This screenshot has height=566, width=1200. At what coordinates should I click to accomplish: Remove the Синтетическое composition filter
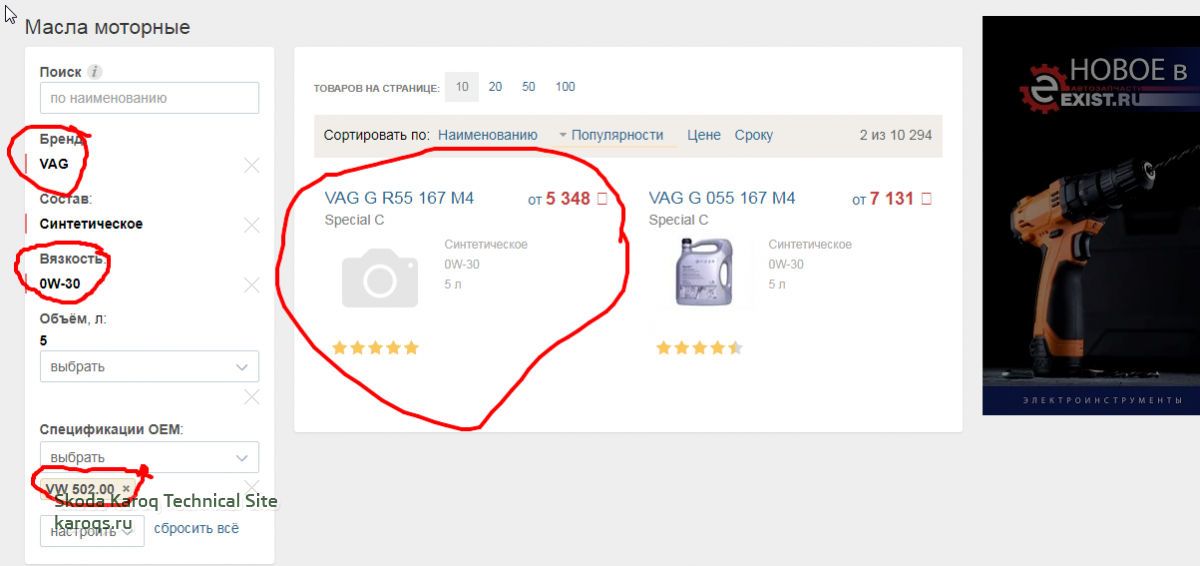(x=252, y=225)
